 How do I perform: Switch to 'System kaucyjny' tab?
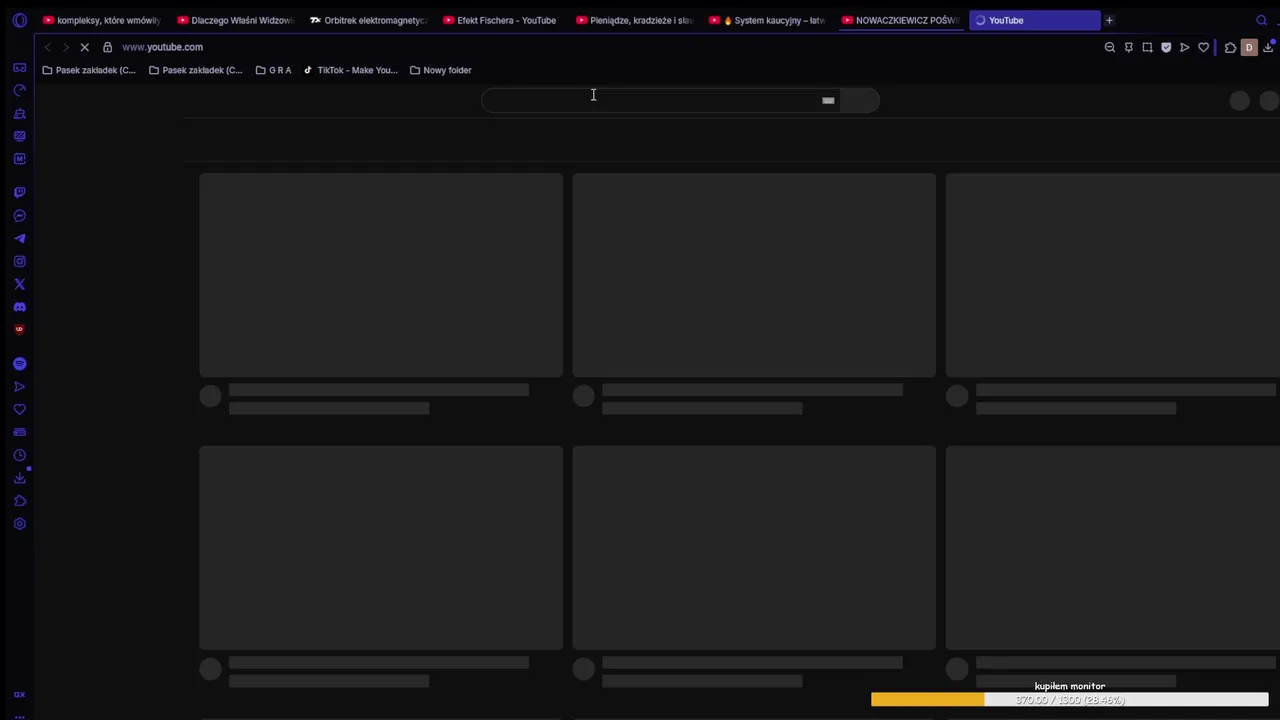pyautogui.click(x=768, y=20)
